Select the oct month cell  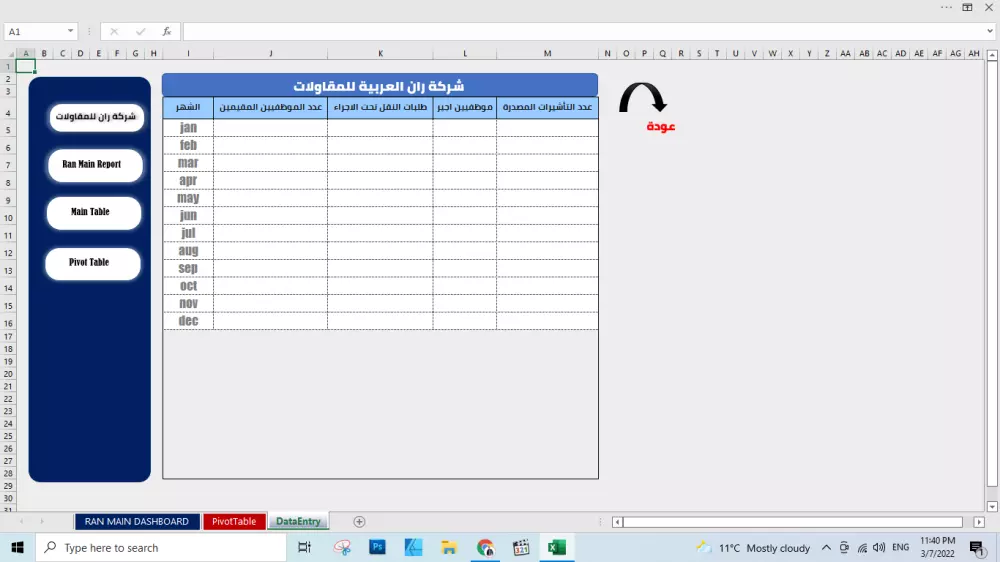(188, 286)
